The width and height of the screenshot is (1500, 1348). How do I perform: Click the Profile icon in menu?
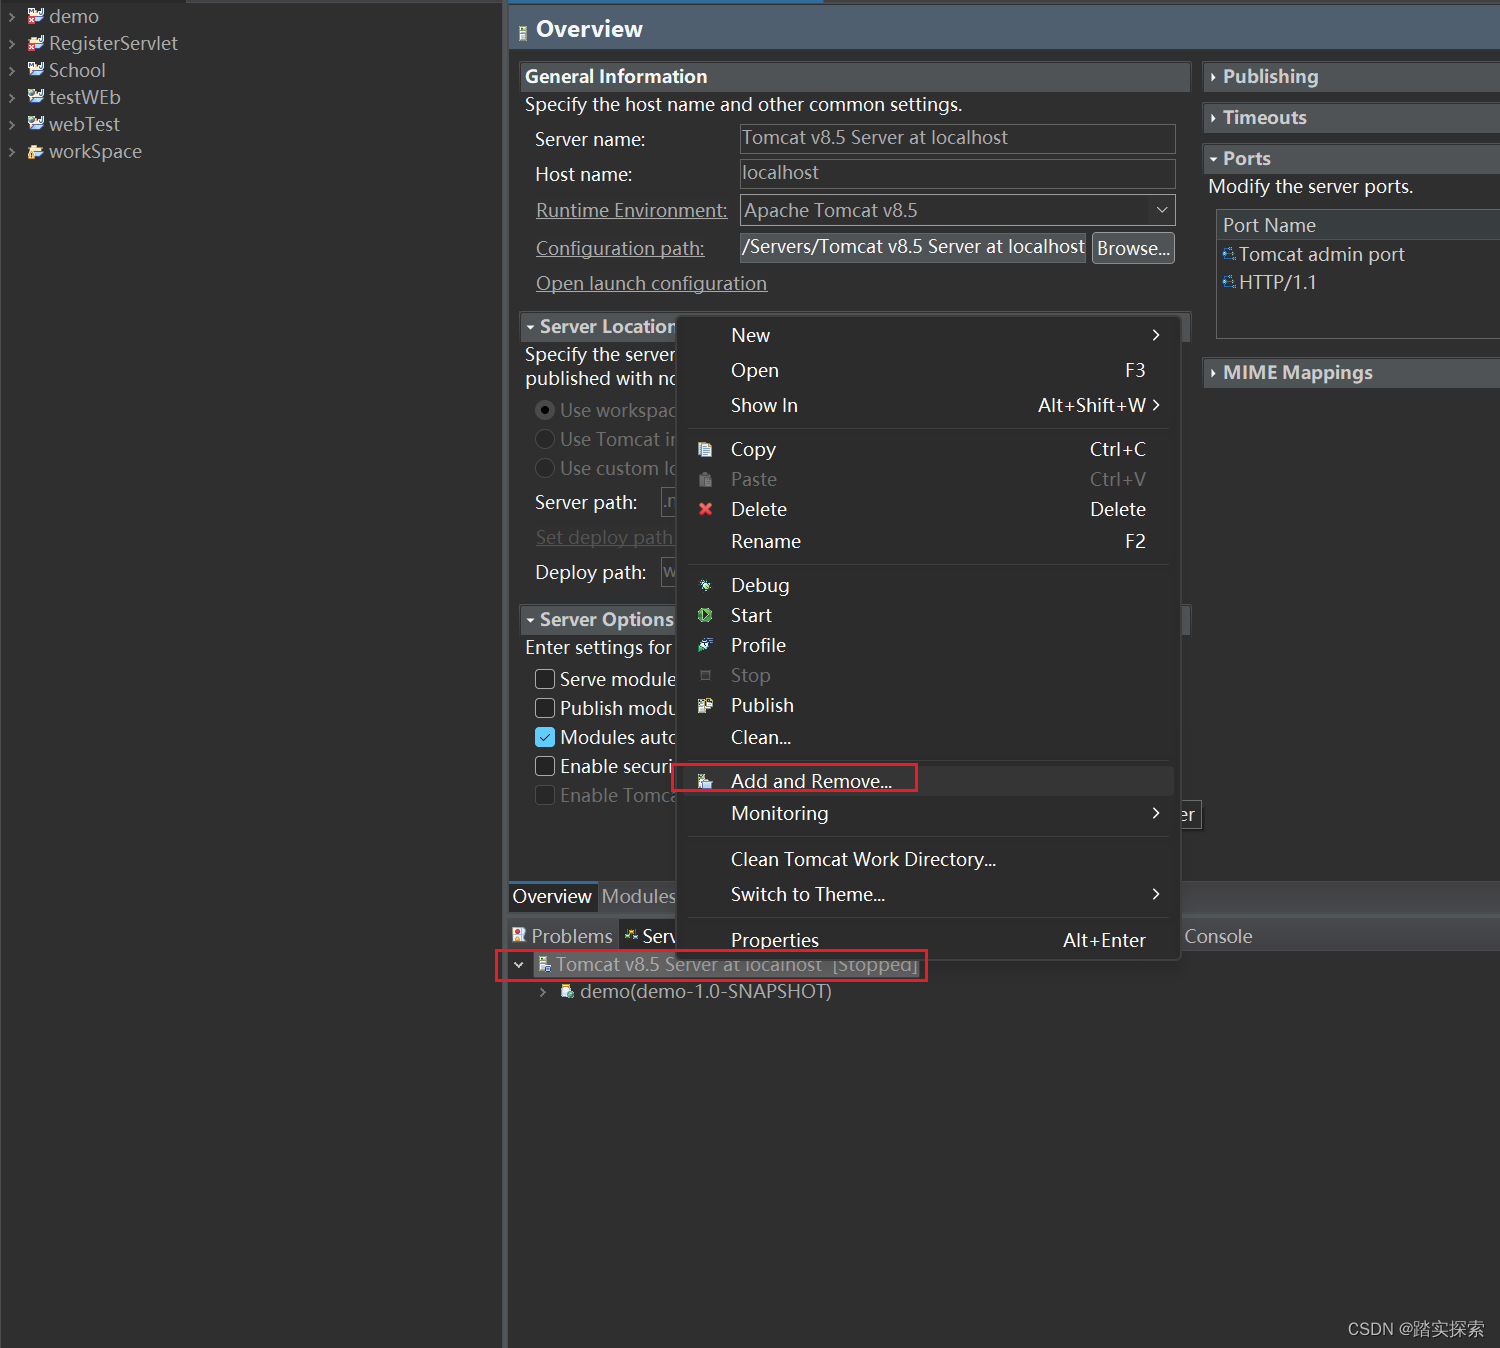coord(705,645)
